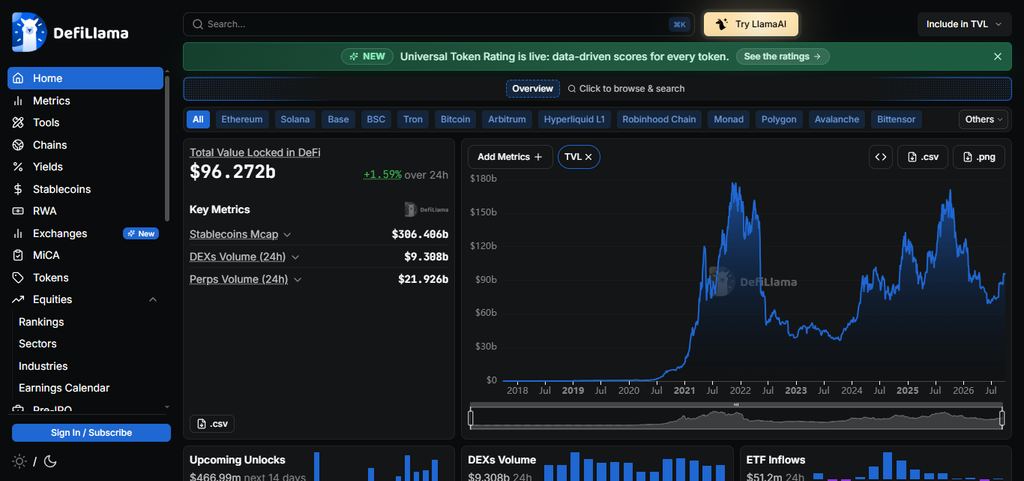Open Industries under Equities

(43, 366)
